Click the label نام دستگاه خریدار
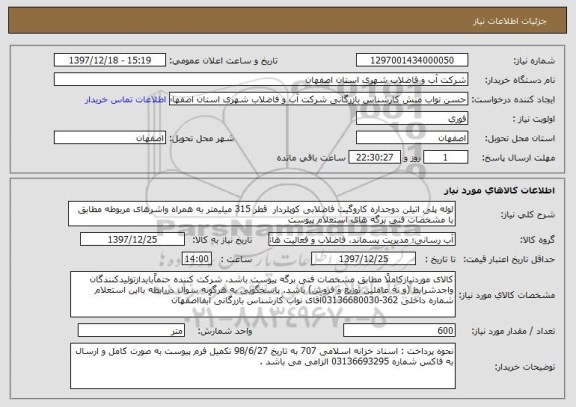Screen dimensions: 576x407 (520, 80)
